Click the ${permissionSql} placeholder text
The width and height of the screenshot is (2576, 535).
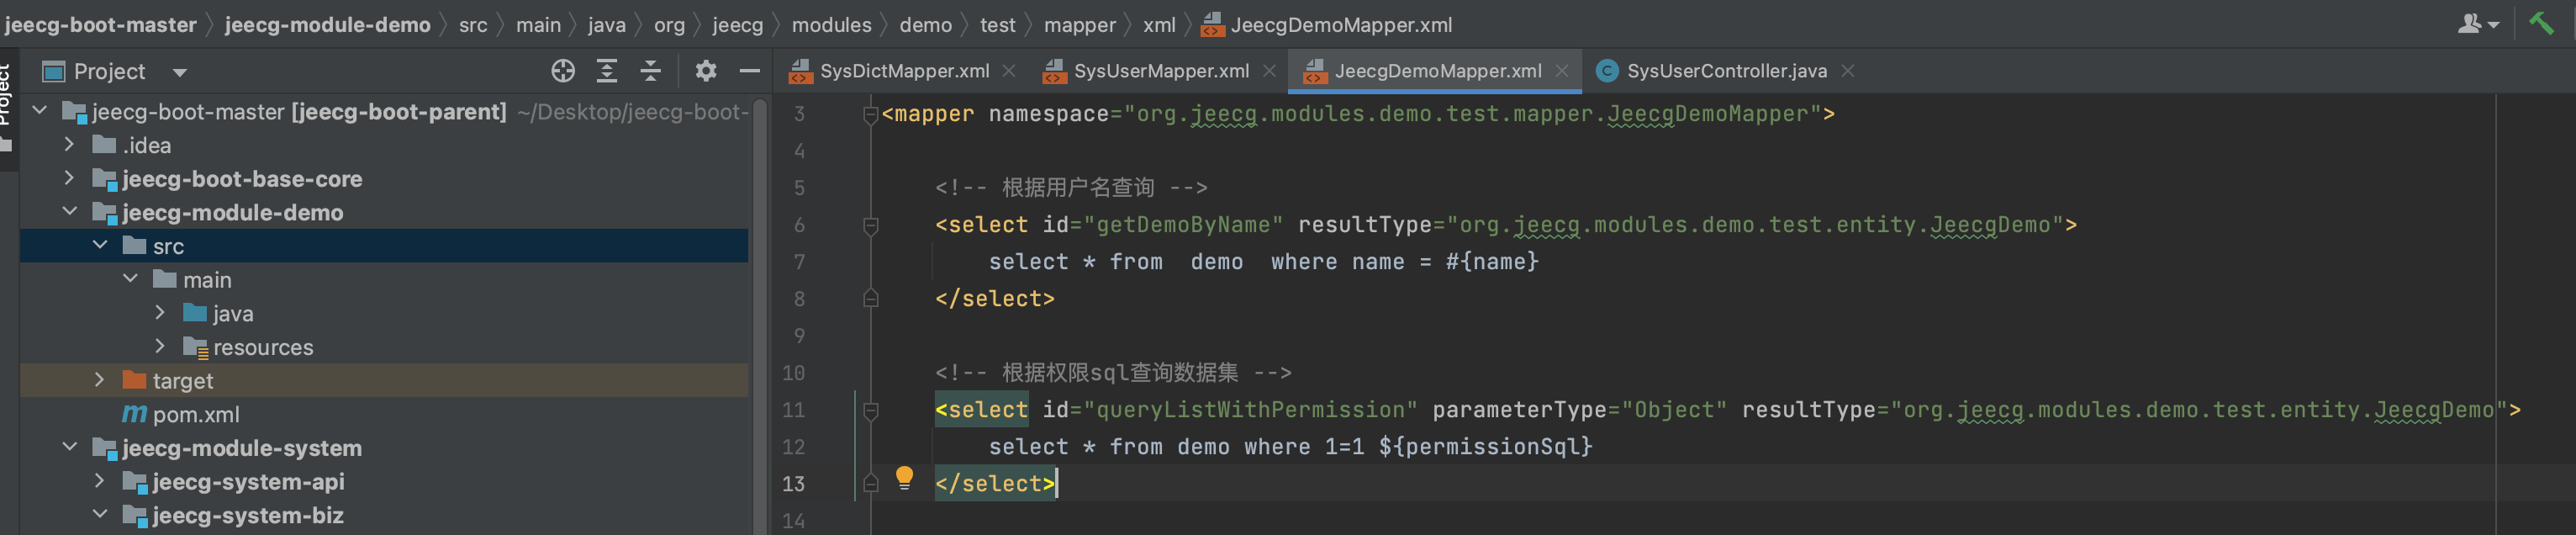click(1485, 447)
